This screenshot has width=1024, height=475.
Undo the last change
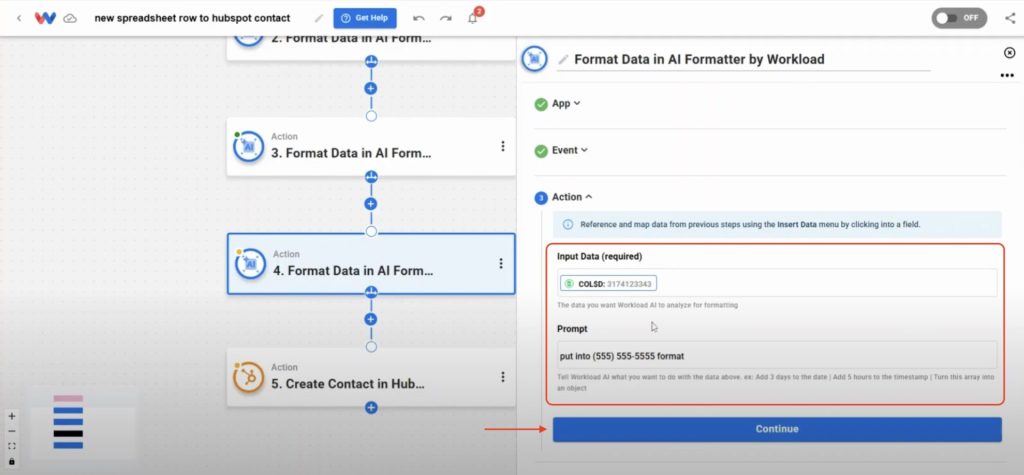pyautogui.click(x=419, y=18)
